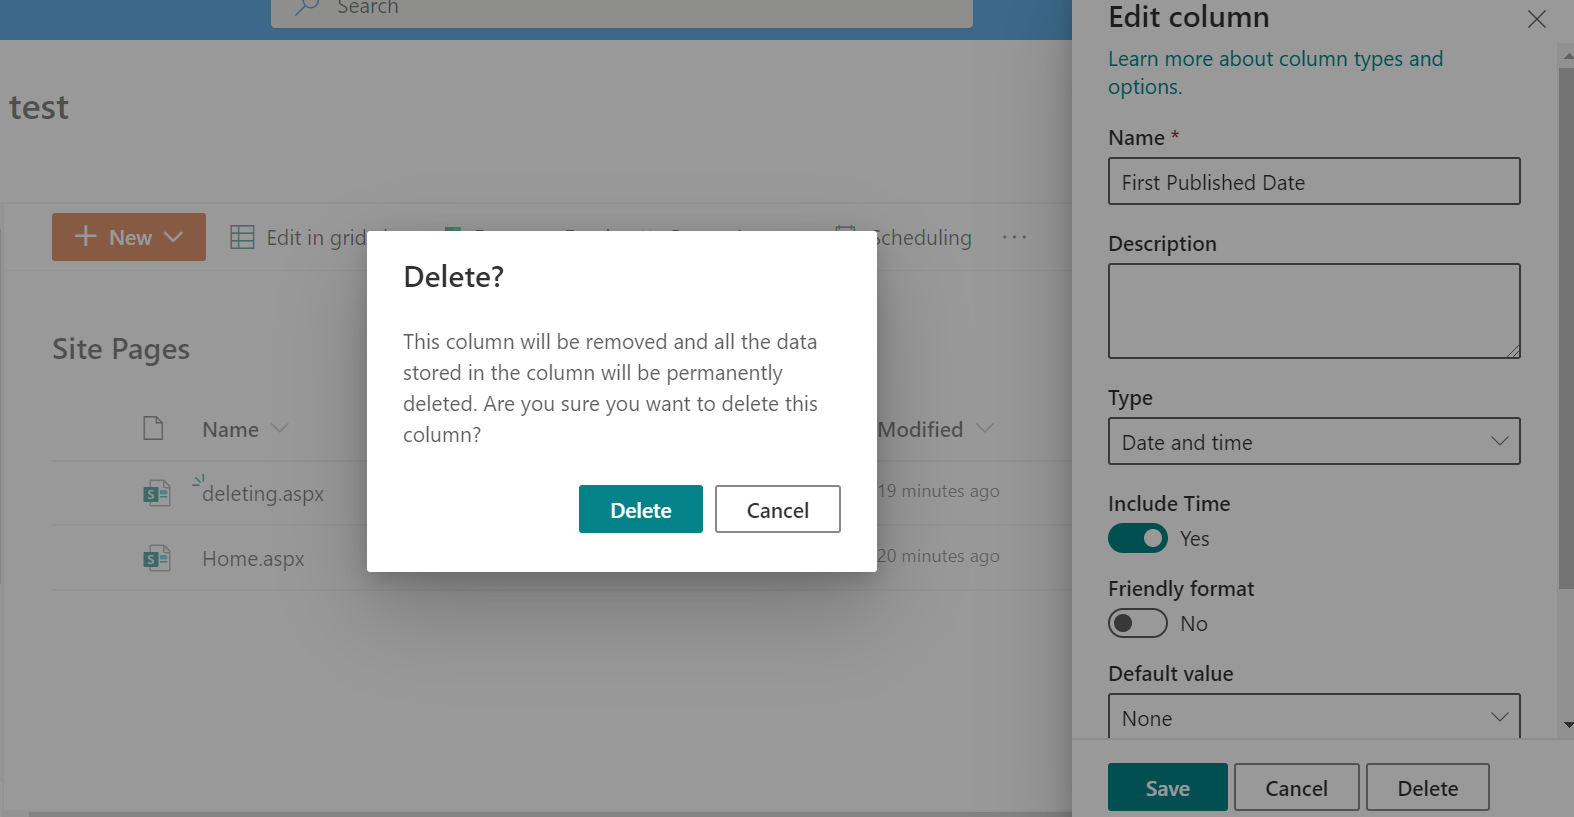The image size is (1574, 817).
Task: Edit the column Name field
Action: pyautogui.click(x=1314, y=181)
